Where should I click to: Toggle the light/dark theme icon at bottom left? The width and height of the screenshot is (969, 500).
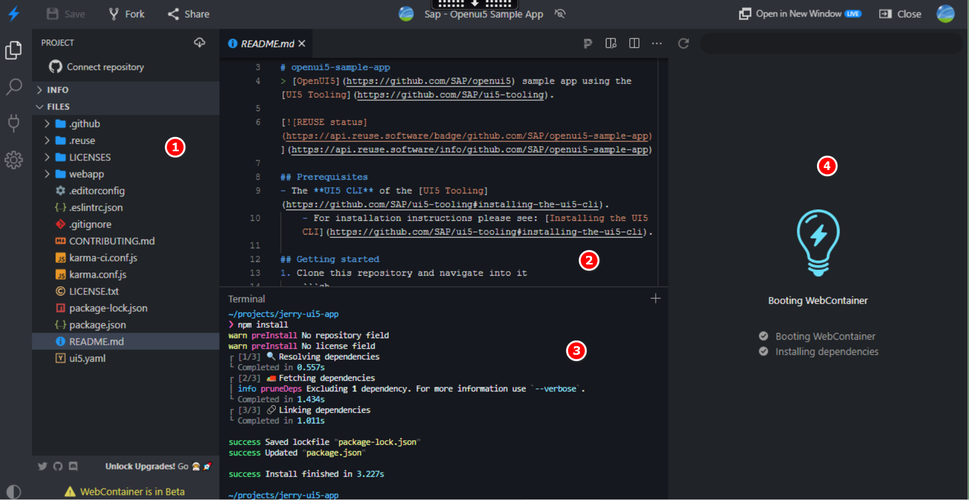tap(13, 491)
